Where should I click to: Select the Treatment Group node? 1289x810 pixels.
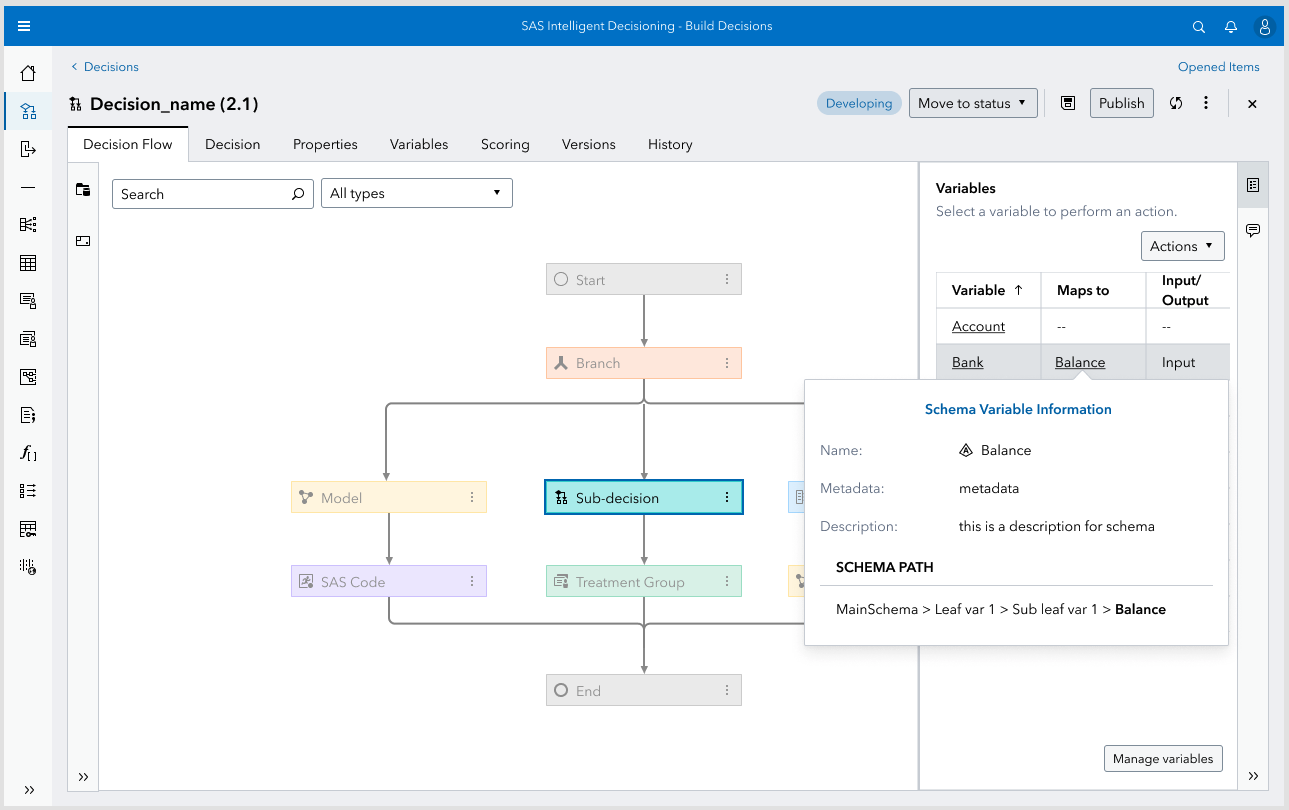point(644,582)
